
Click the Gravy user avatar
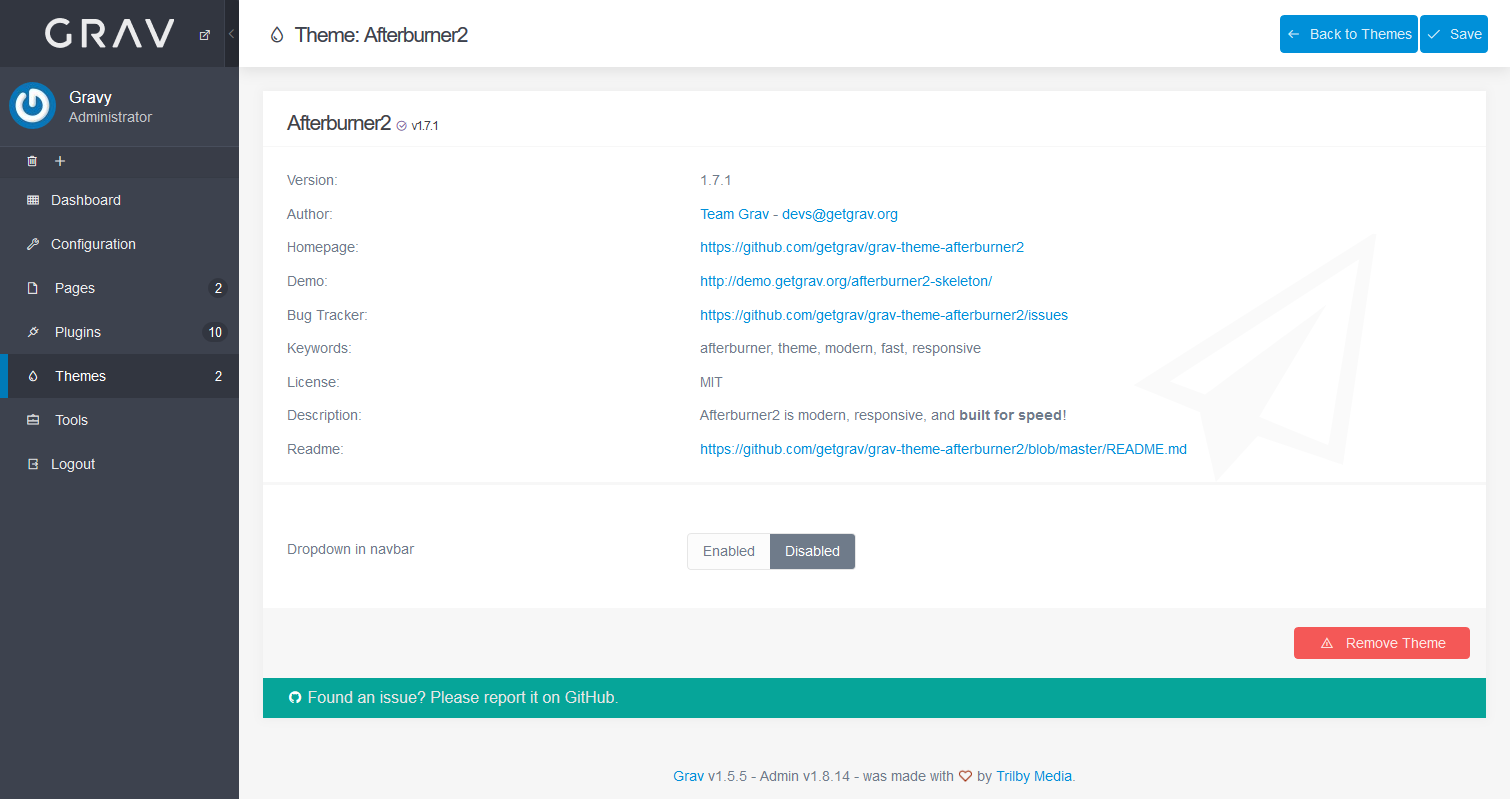pos(32,106)
